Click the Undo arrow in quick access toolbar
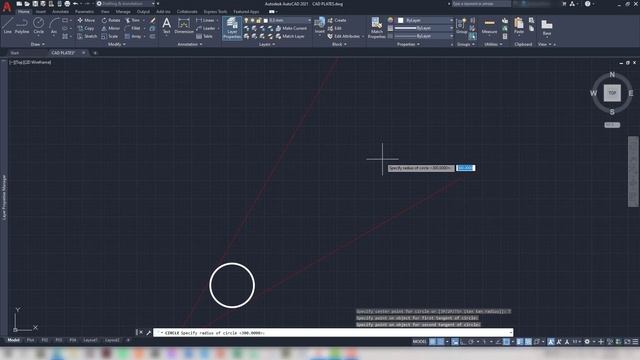The height and width of the screenshot is (360, 640). click(x=76, y=4)
